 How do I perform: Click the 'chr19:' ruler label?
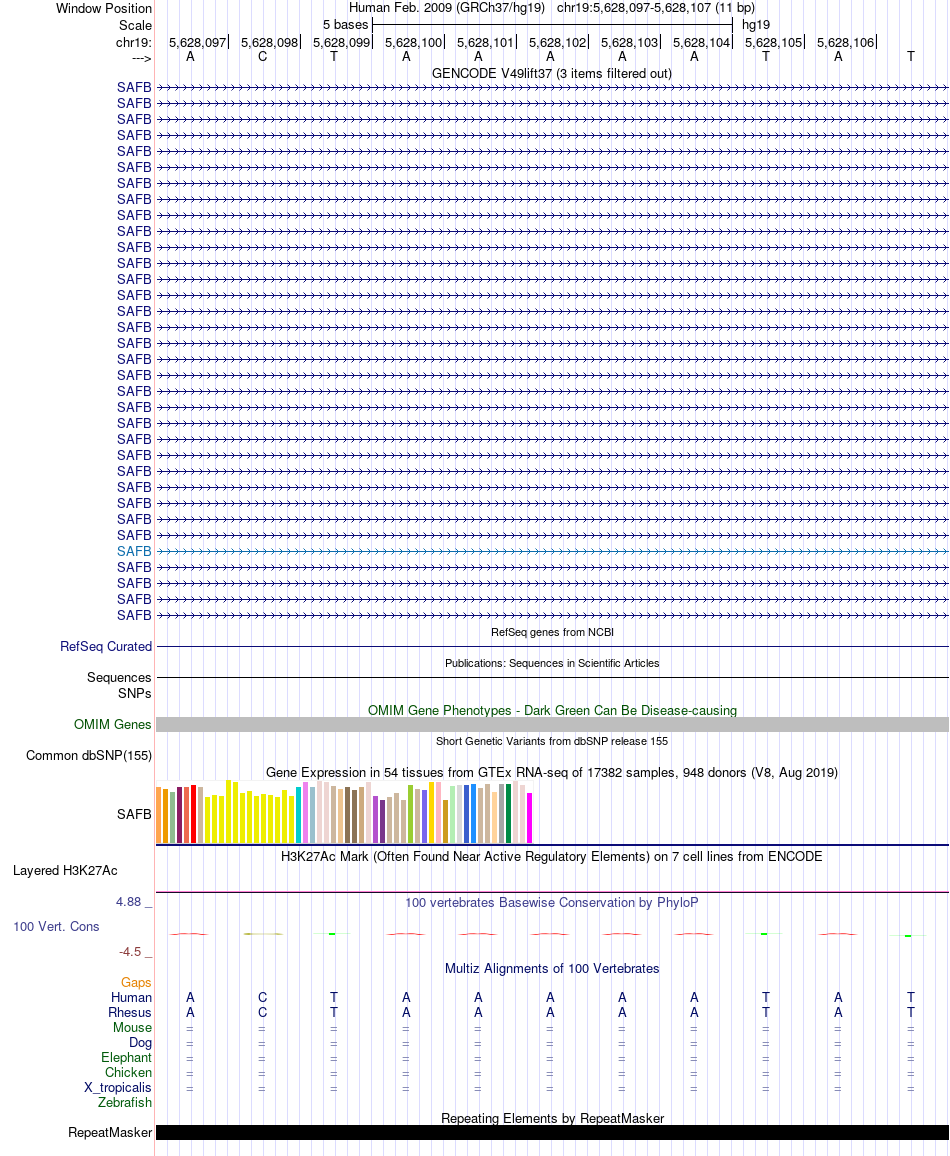click(x=133, y=43)
